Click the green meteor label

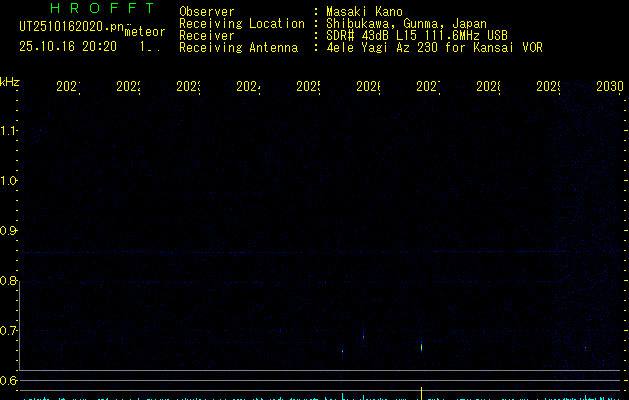144,32
